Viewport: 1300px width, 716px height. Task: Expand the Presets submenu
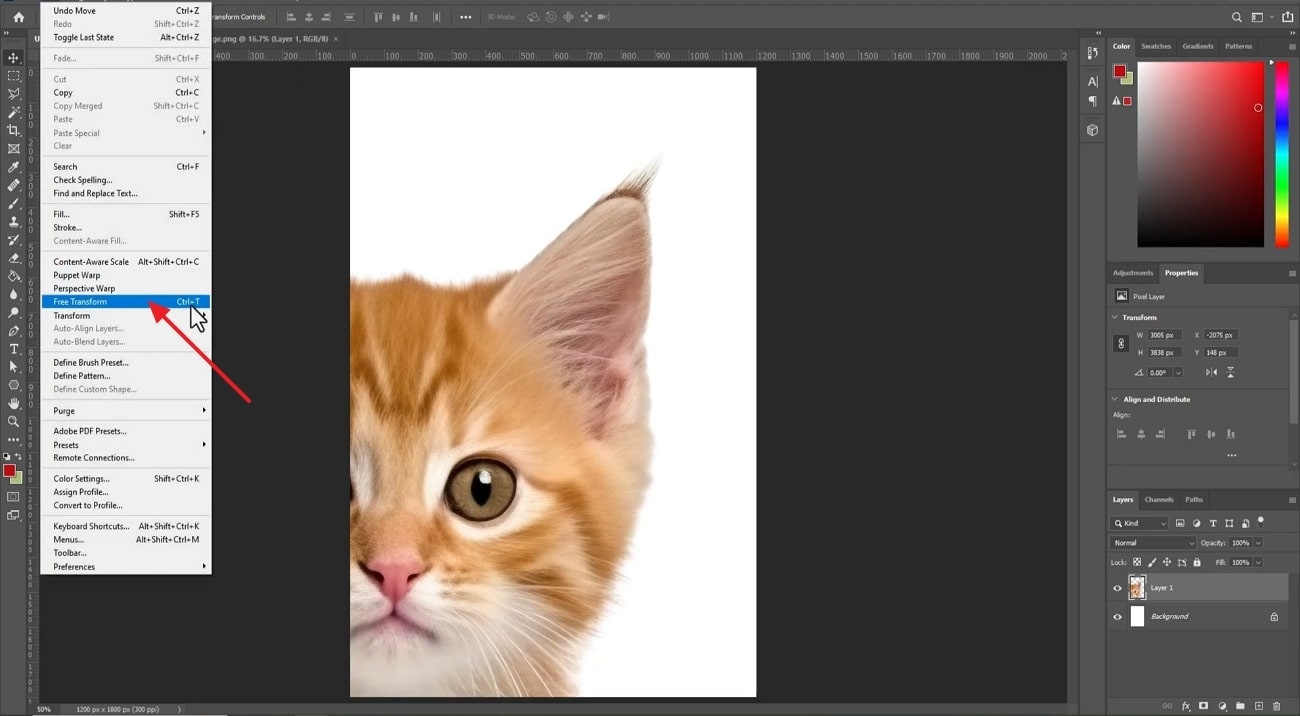pos(126,445)
